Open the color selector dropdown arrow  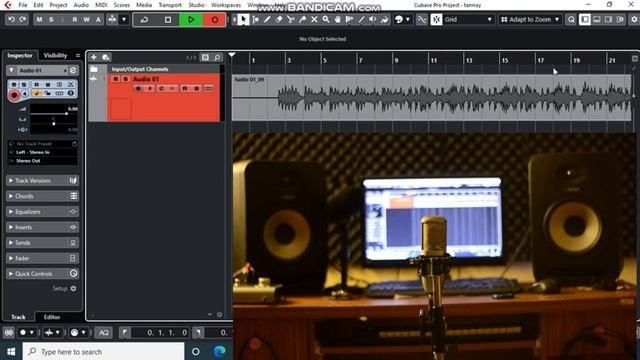pyautogui.click(x=407, y=19)
